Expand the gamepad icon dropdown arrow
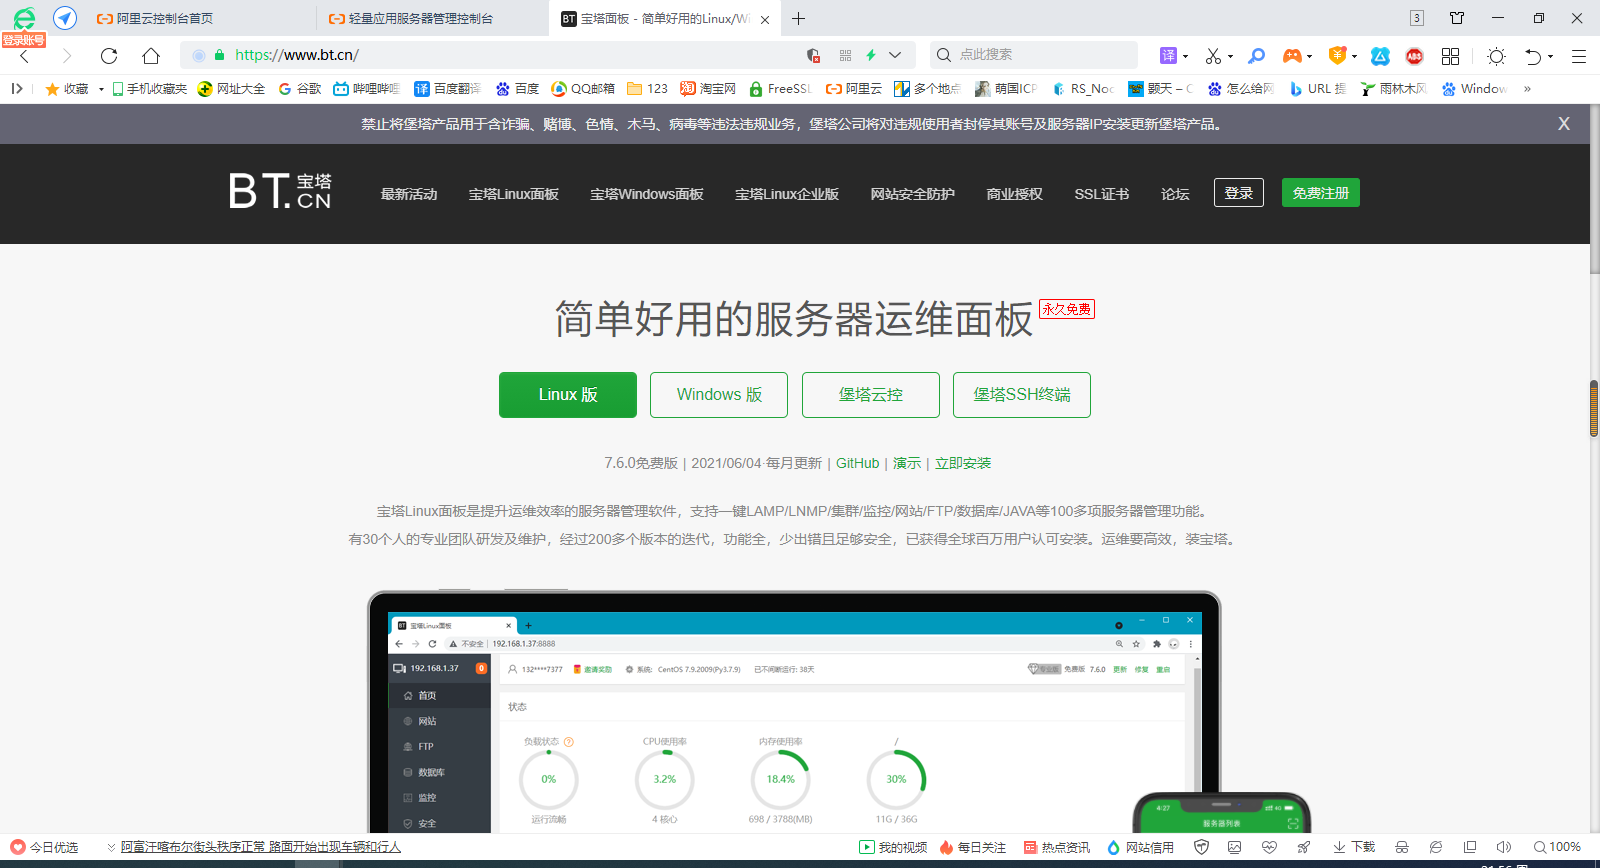Viewport: 1600px width, 868px height. pyautogui.click(x=1309, y=57)
